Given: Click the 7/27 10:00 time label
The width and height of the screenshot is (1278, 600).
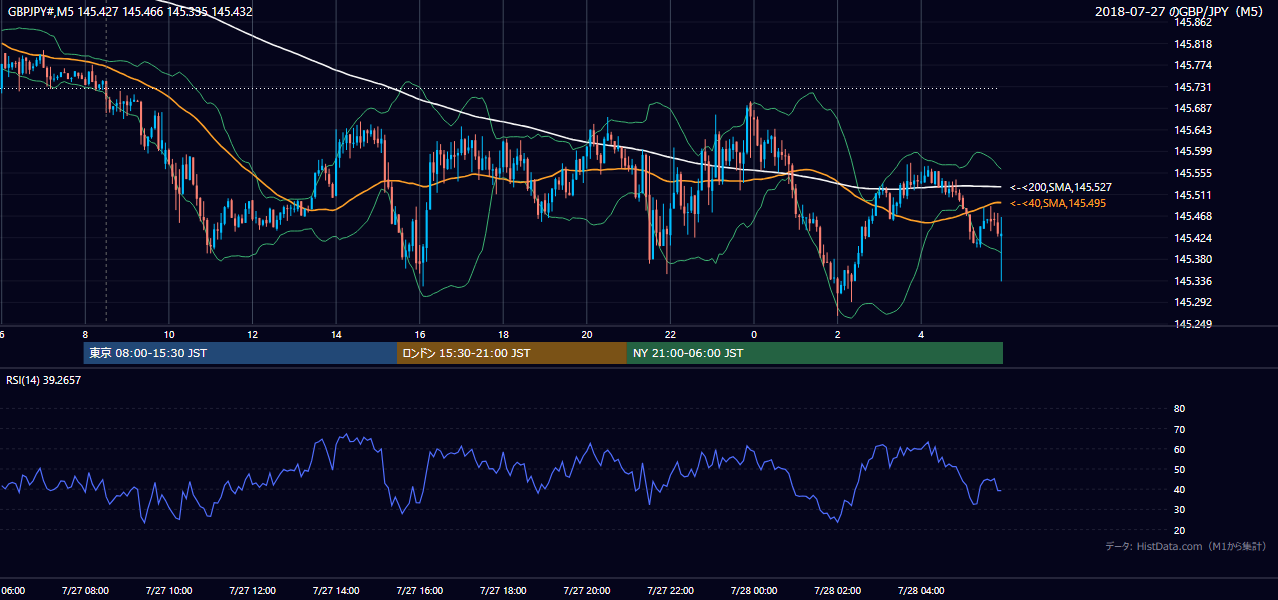Looking at the screenshot, I should click(x=168, y=590).
